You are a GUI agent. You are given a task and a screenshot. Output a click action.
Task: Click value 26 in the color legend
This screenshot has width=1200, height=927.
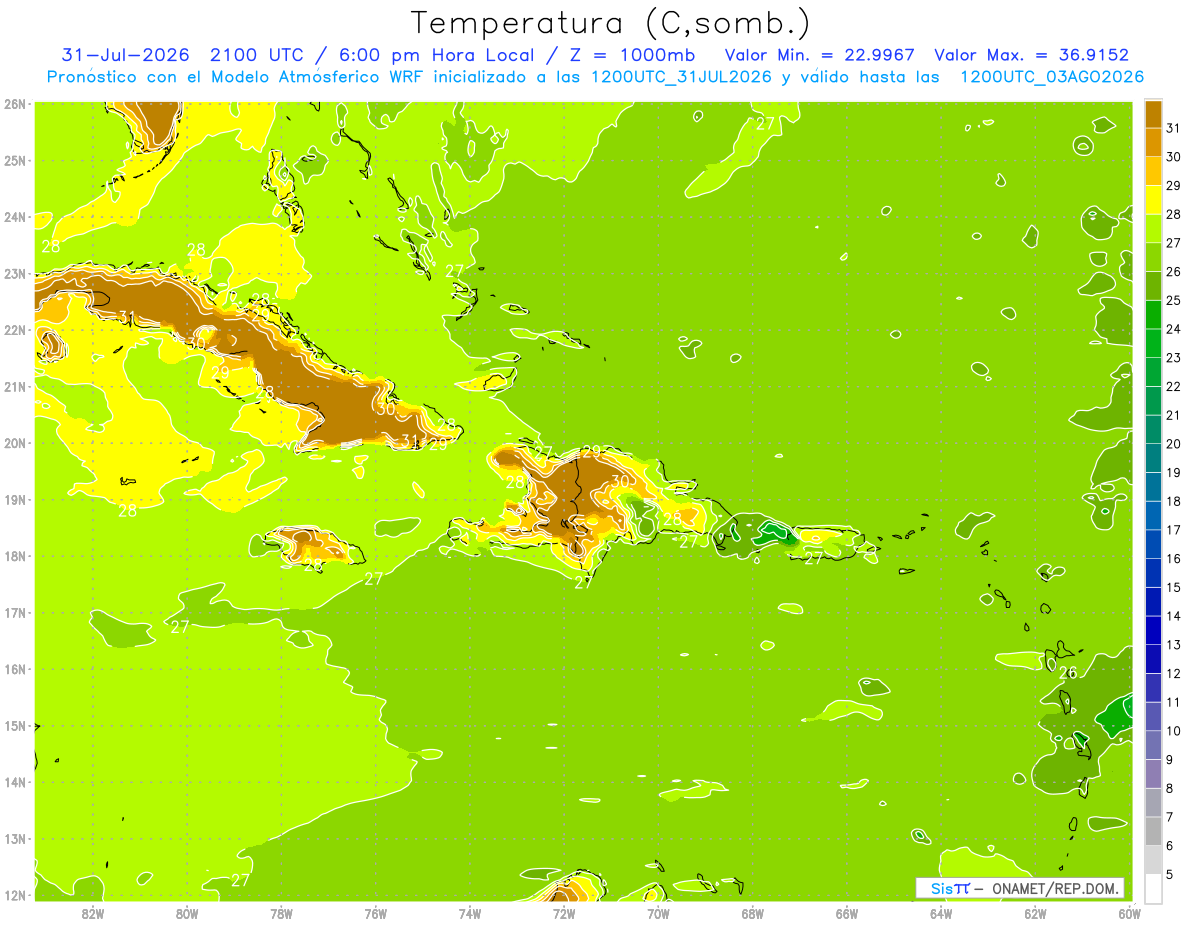[1174, 271]
